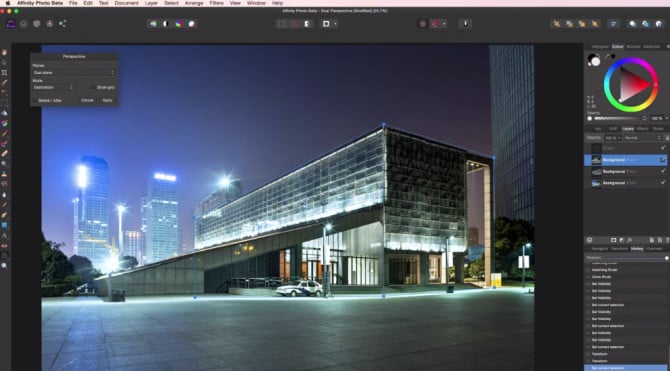The width and height of the screenshot is (670, 371).
Task: Click the 'Clone Brush' history entry
Action: pos(601,277)
